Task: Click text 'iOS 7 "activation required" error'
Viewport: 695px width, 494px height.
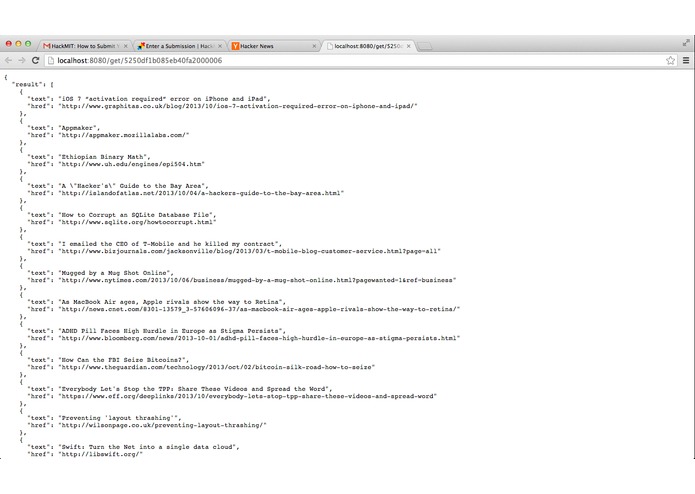Action: pos(126,99)
